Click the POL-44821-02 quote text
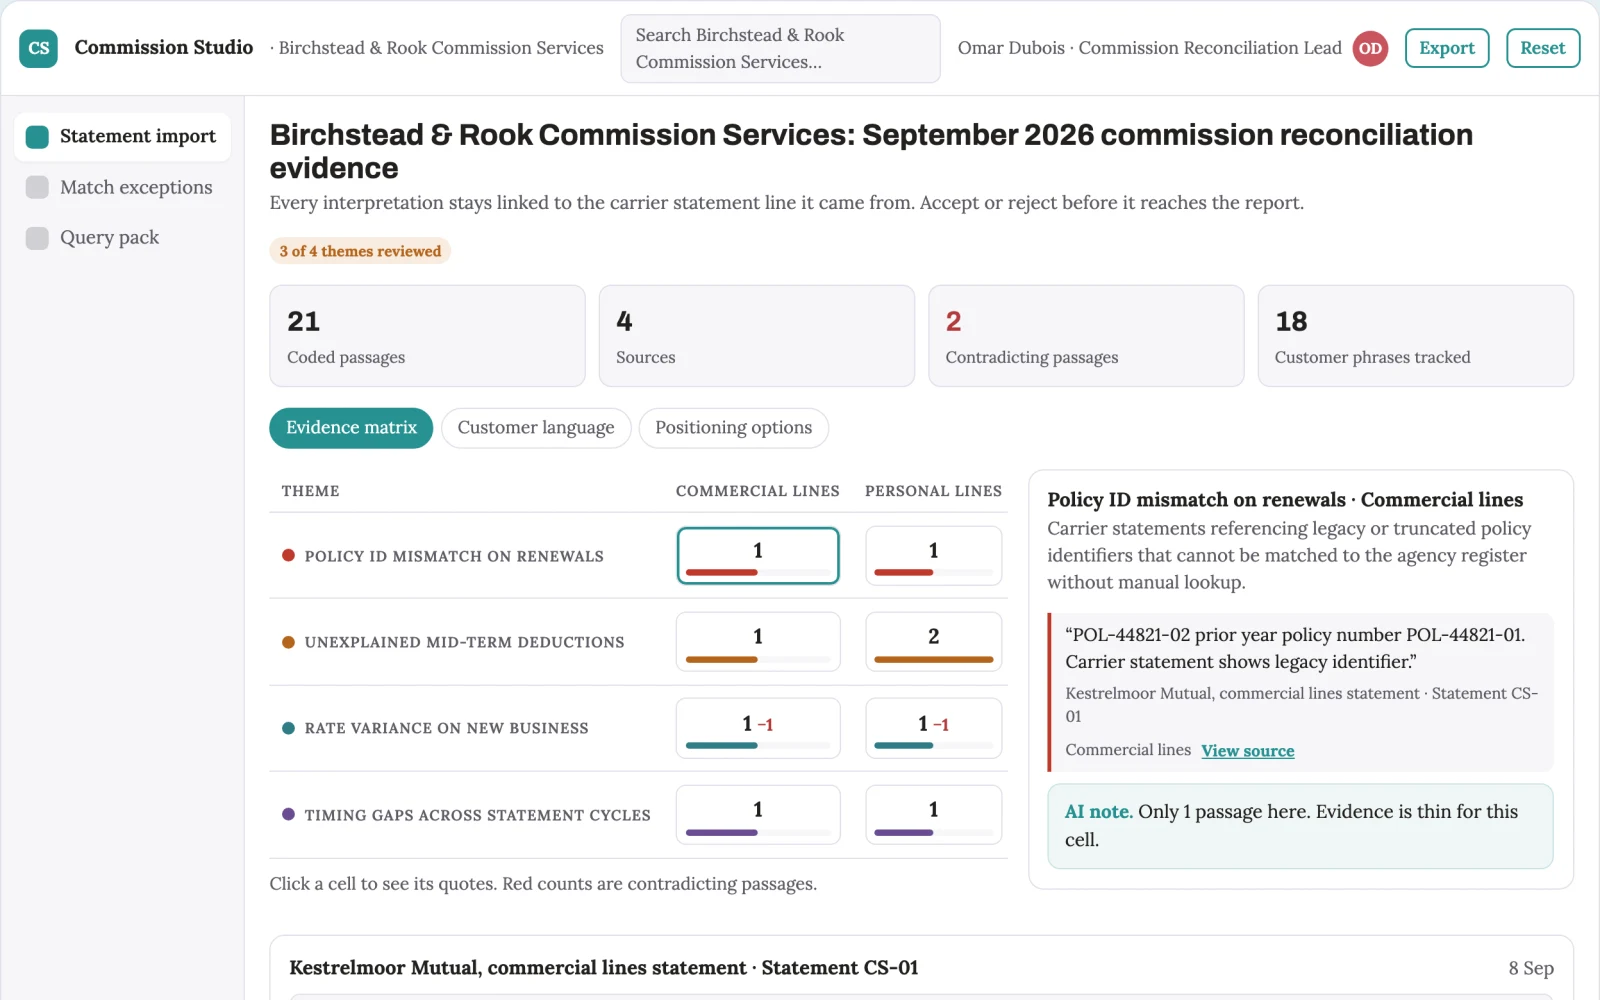This screenshot has height=1000, width=1600. click(1295, 648)
